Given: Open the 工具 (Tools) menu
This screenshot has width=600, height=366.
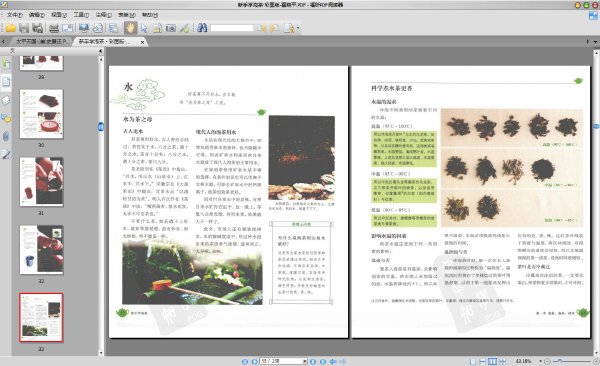Looking at the screenshot, I should [81, 15].
